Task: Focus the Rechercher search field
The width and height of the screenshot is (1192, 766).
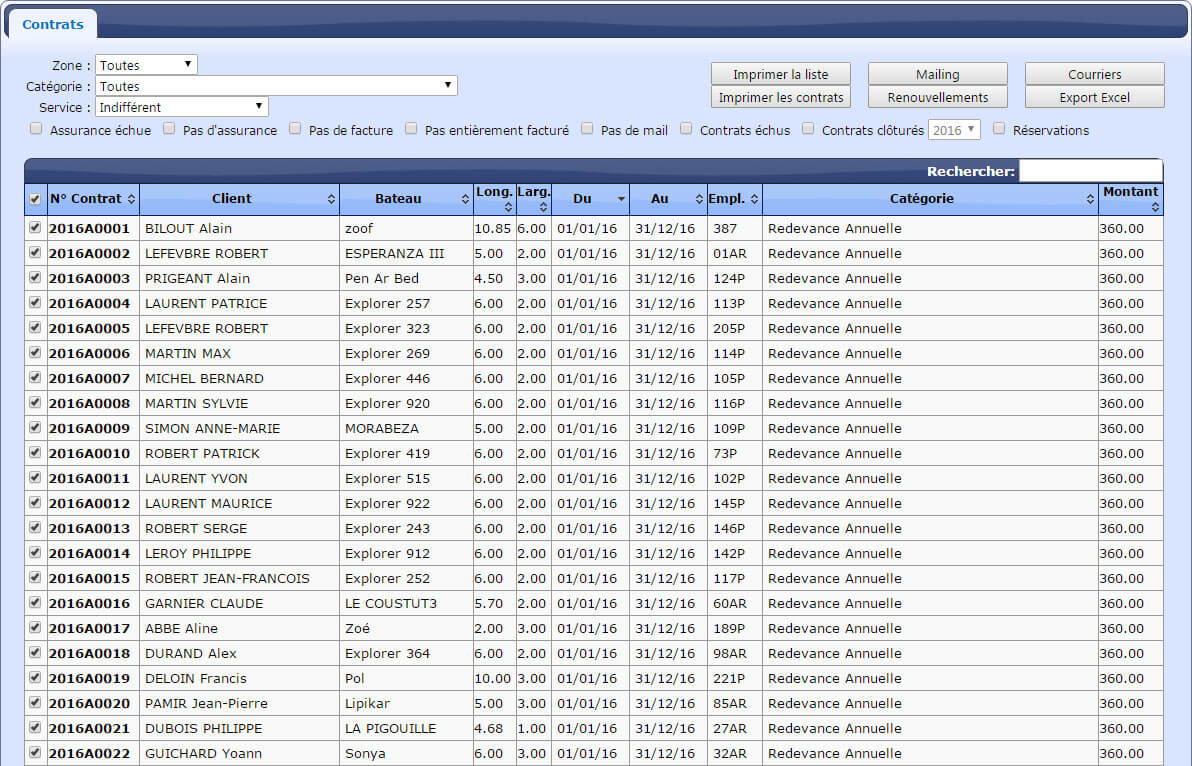Action: click(1090, 171)
